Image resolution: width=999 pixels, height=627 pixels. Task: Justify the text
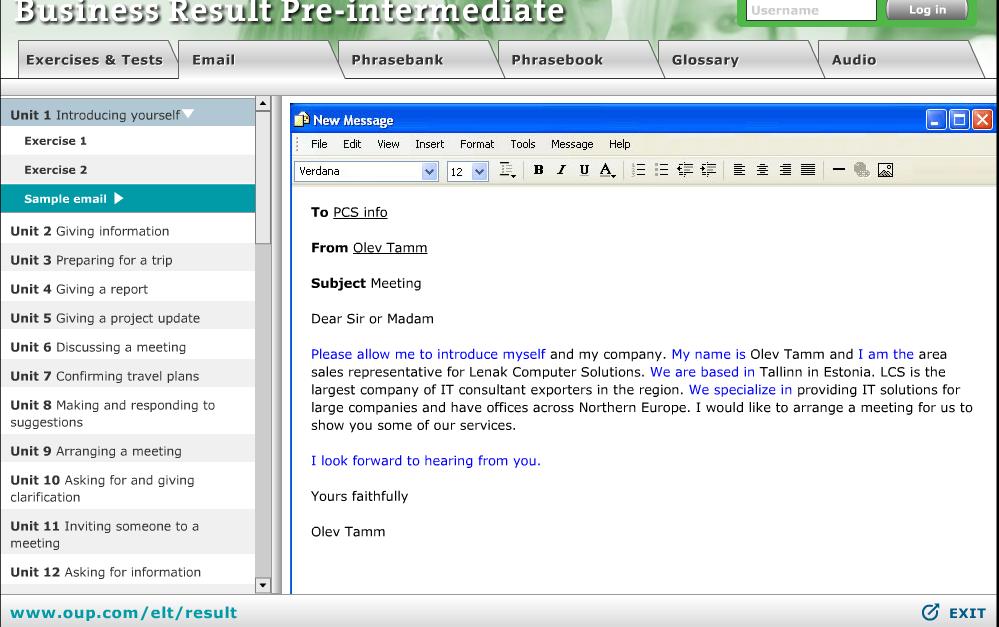pyautogui.click(x=808, y=170)
